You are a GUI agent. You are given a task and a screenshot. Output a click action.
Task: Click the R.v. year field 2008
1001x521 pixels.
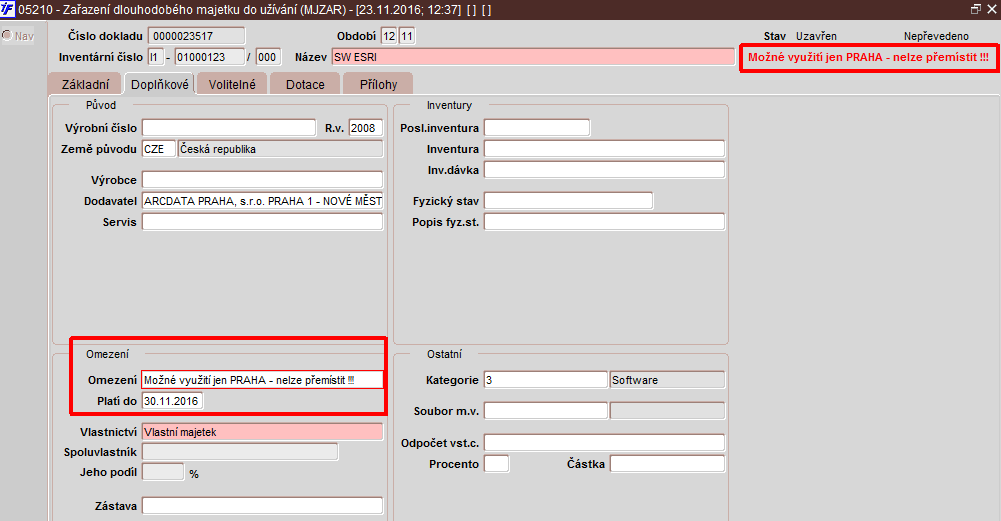pyautogui.click(x=366, y=128)
